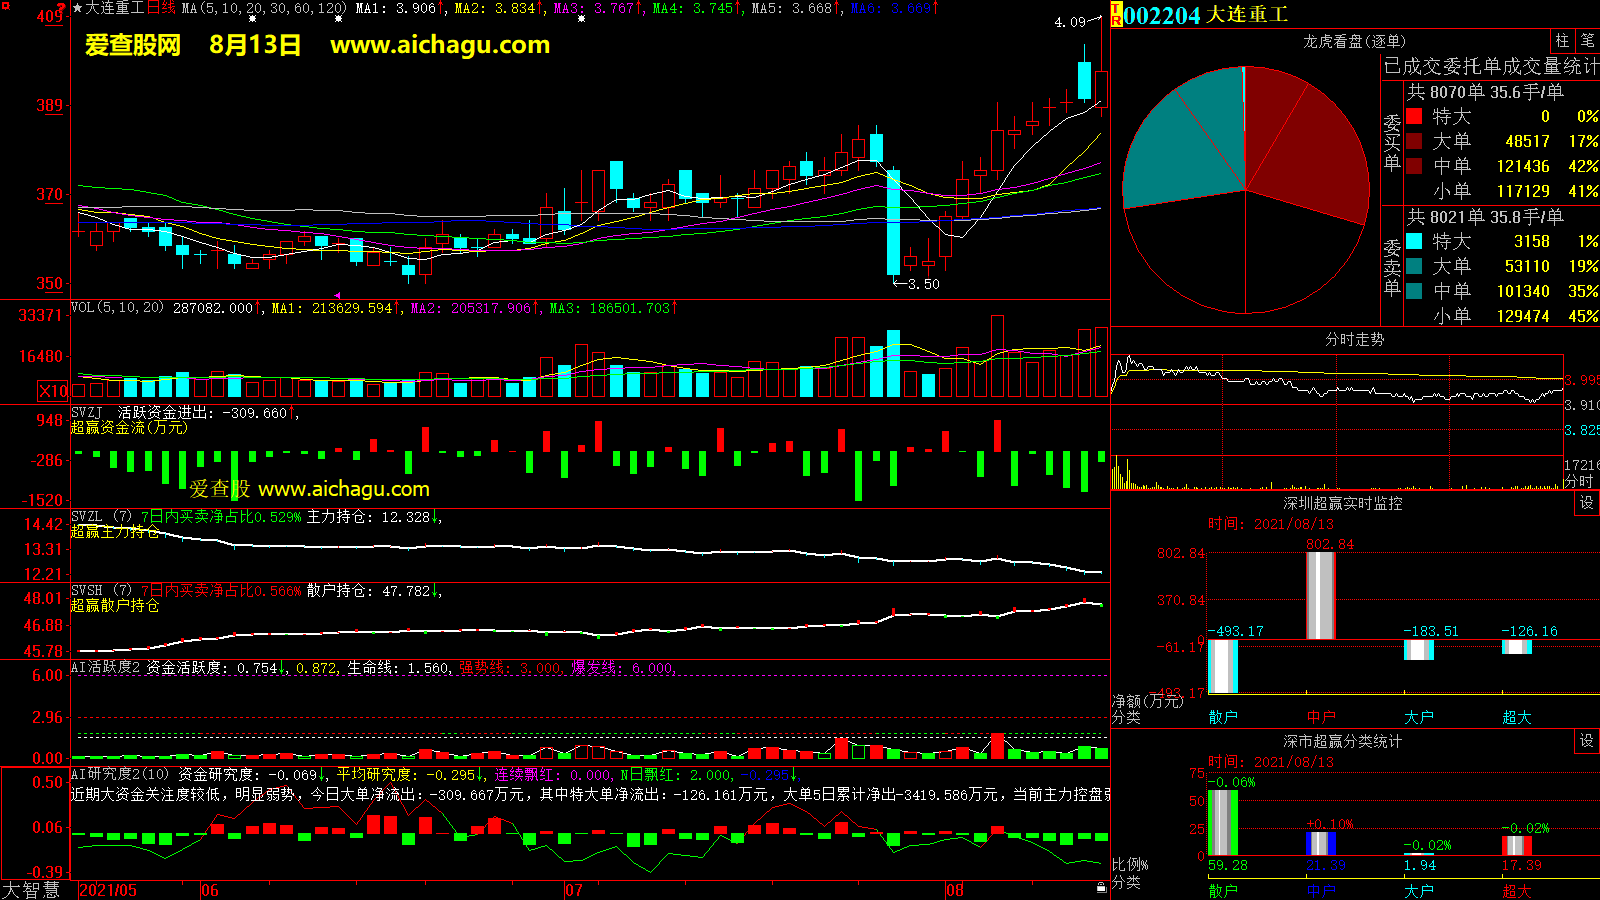Viewport: 1600px width, 900px height.
Task: Select the 分时走势 panel title
Action: (1354, 340)
